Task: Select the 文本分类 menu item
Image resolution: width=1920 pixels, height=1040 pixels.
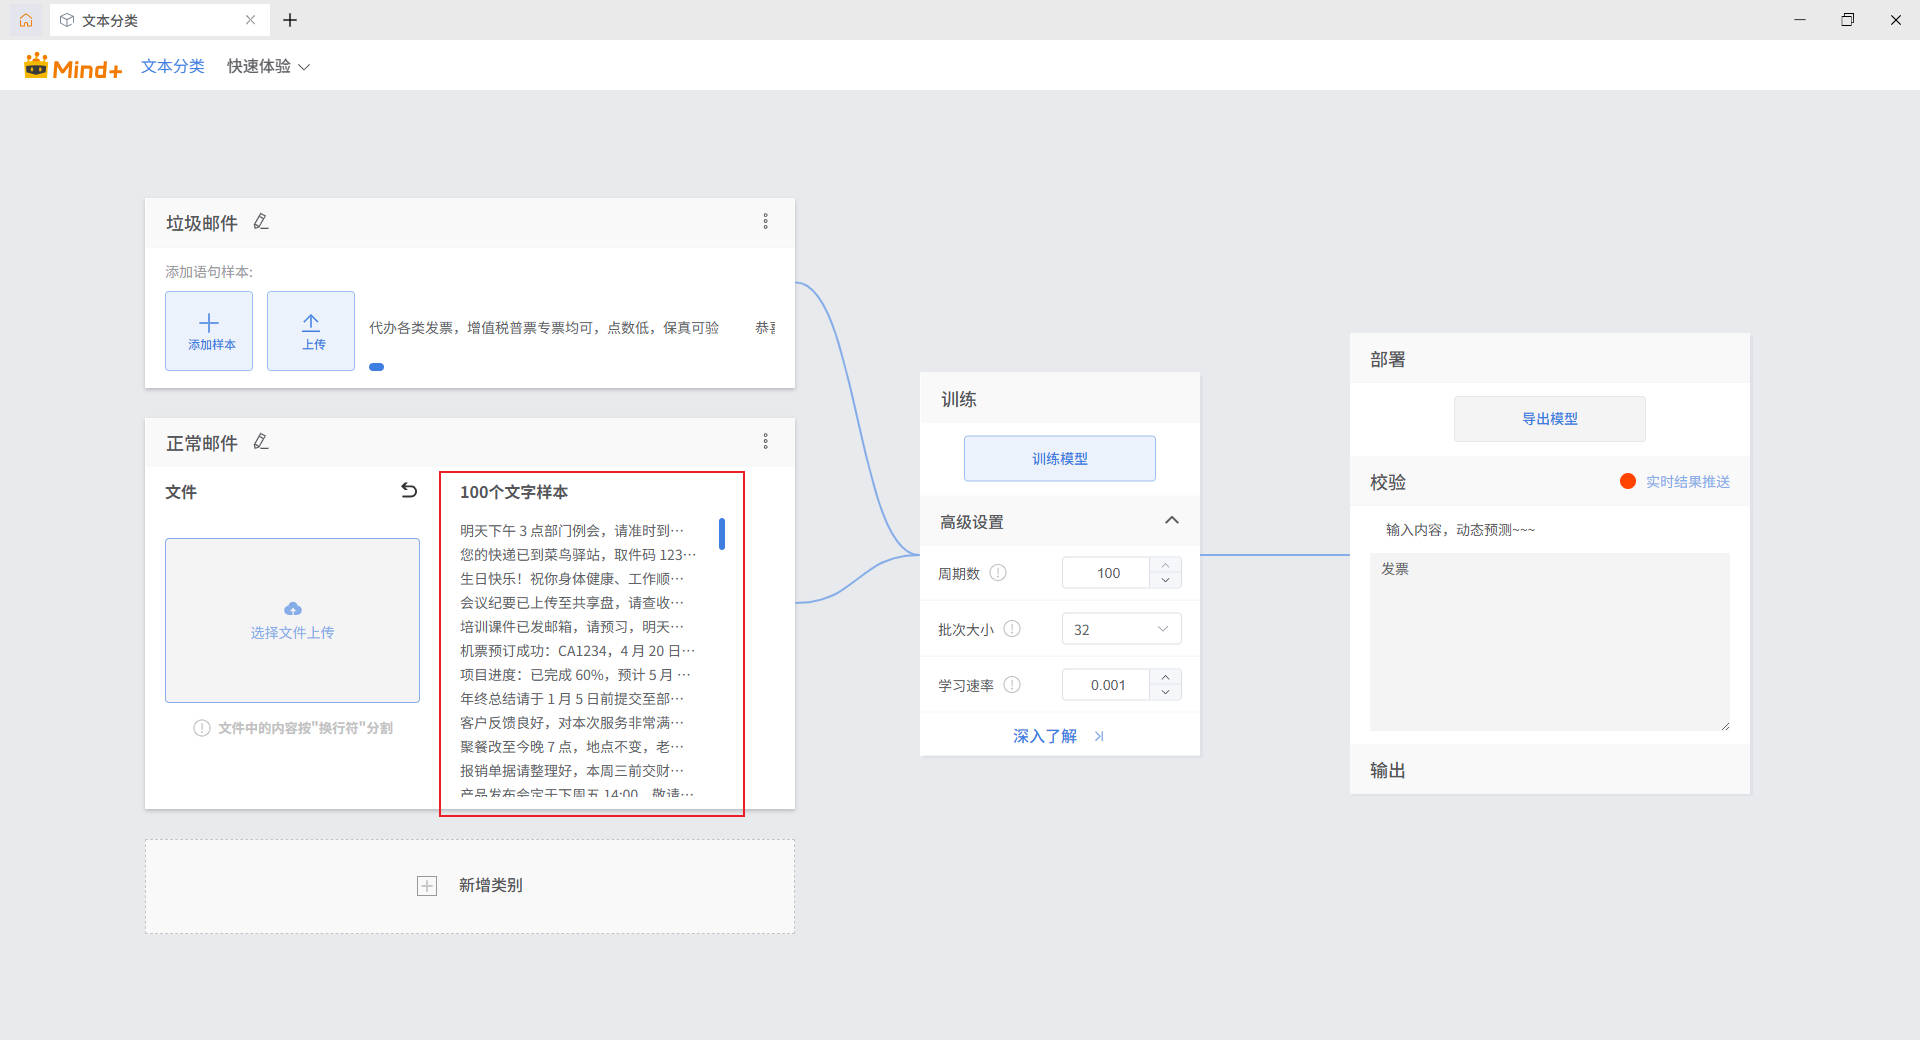Action: (x=173, y=66)
